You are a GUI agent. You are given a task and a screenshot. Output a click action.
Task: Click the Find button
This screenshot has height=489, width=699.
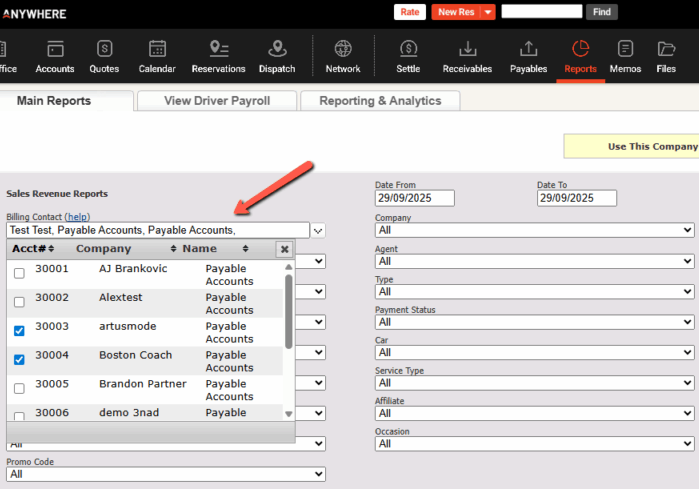(x=601, y=12)
